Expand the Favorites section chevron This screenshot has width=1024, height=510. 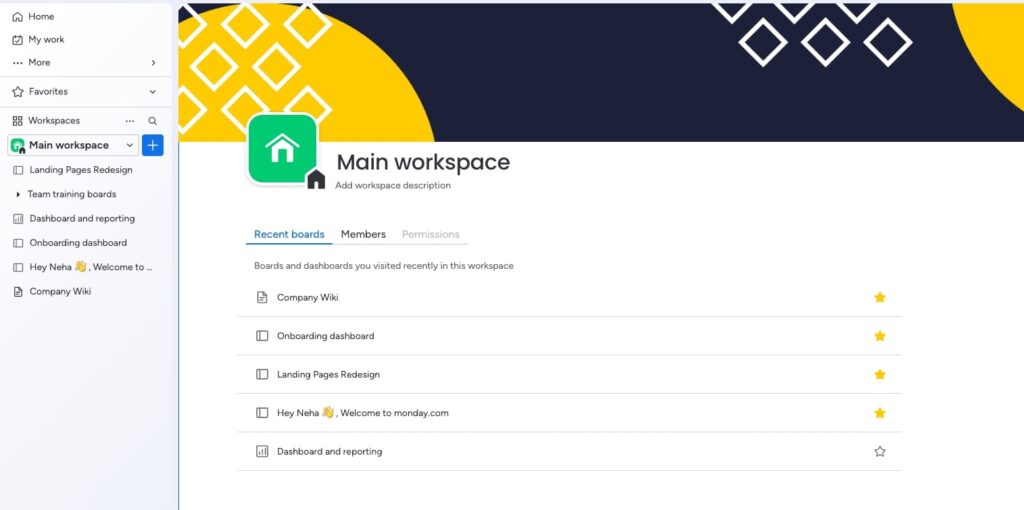click(x=153, y=92)
